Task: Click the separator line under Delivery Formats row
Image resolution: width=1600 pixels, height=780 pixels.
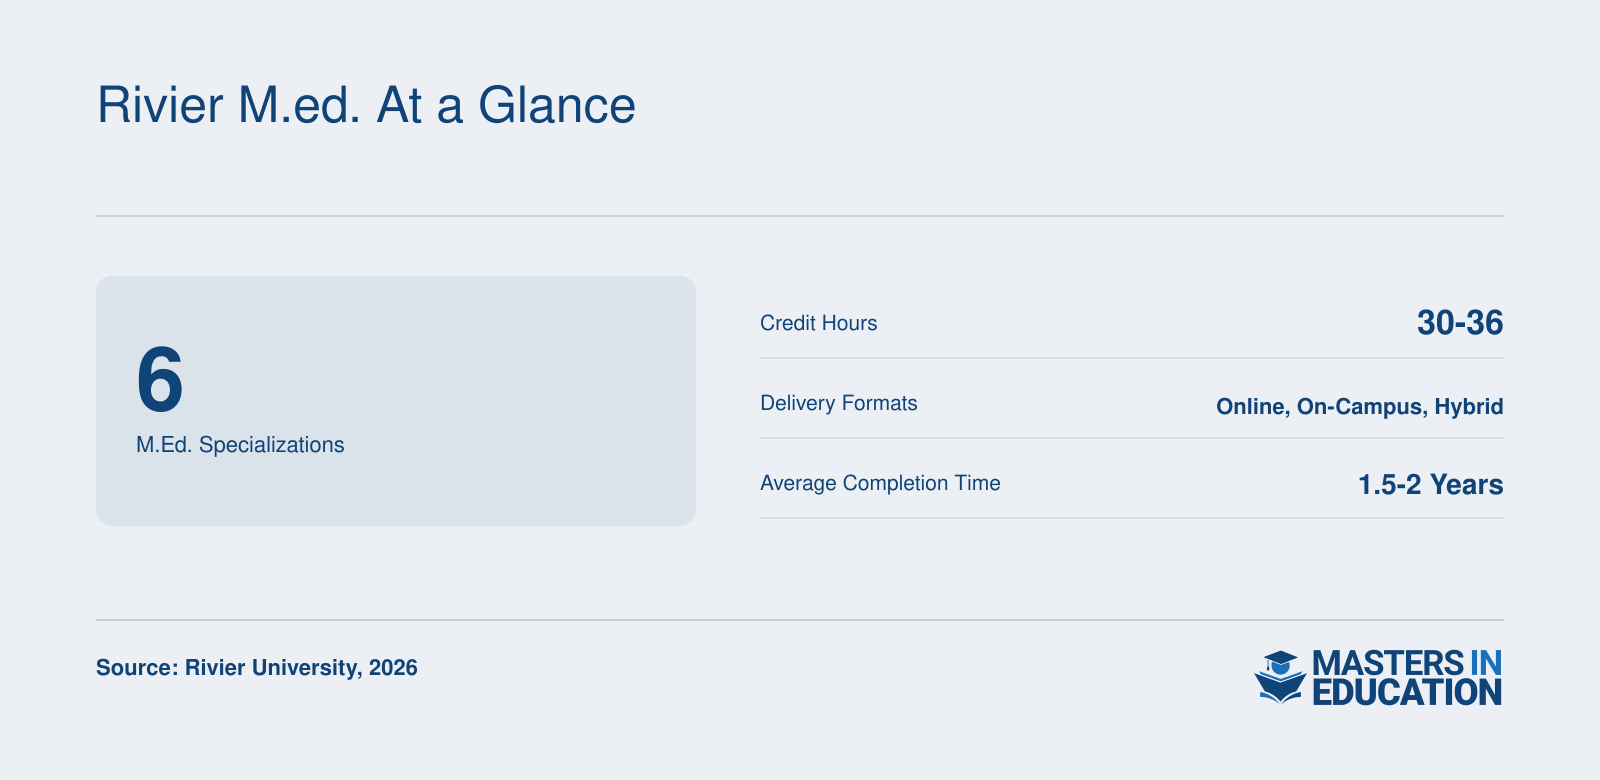Action: 1132,438
